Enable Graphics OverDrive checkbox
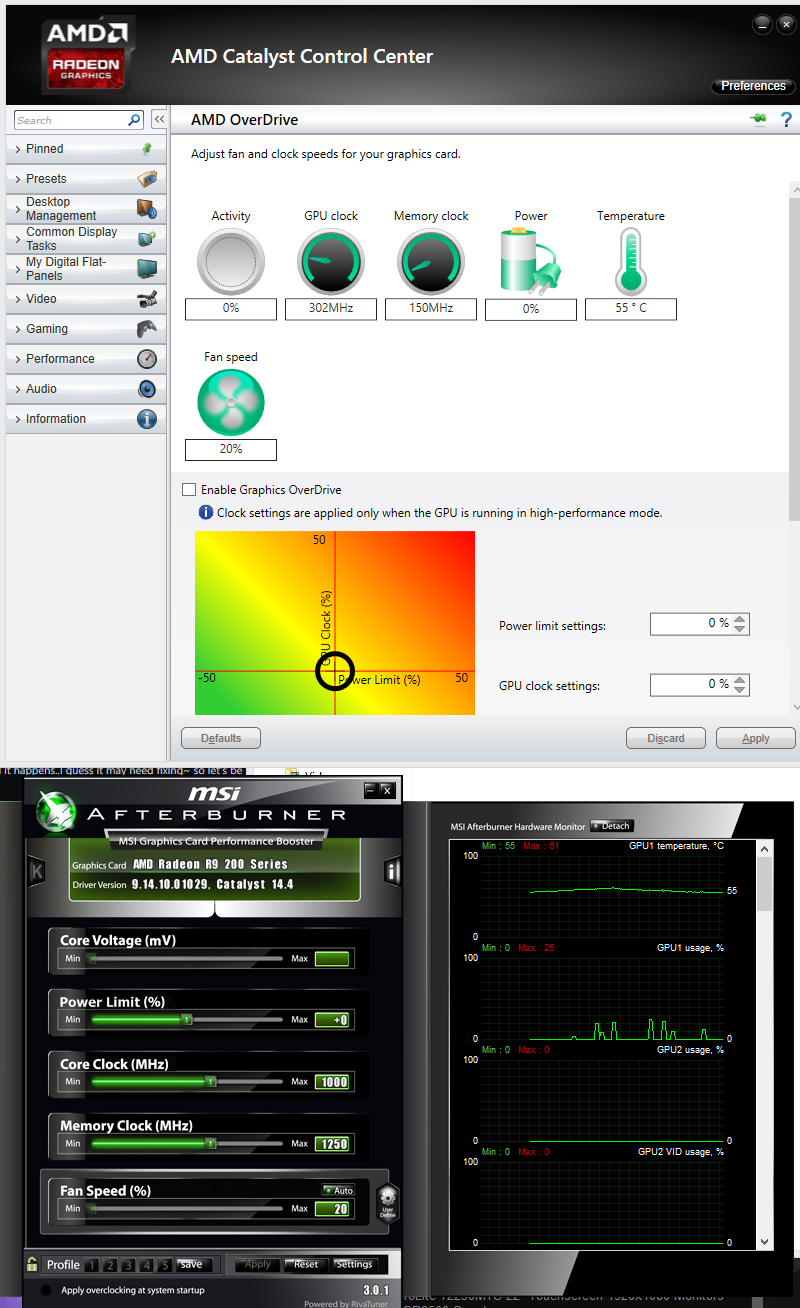The width and height of the screenshot is (800, 1308). 189,490
